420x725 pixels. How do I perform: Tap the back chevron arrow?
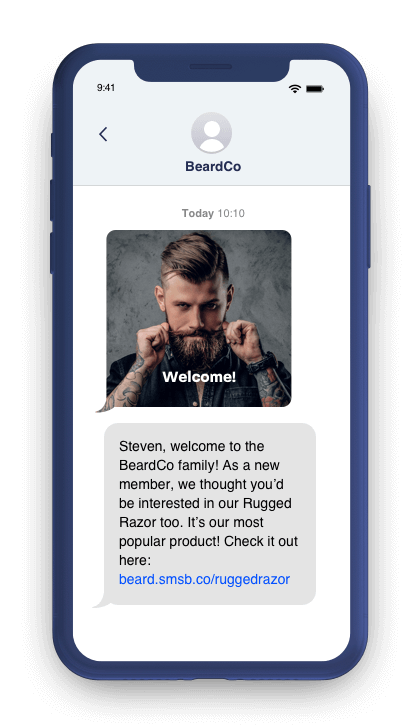pos(103,134)
